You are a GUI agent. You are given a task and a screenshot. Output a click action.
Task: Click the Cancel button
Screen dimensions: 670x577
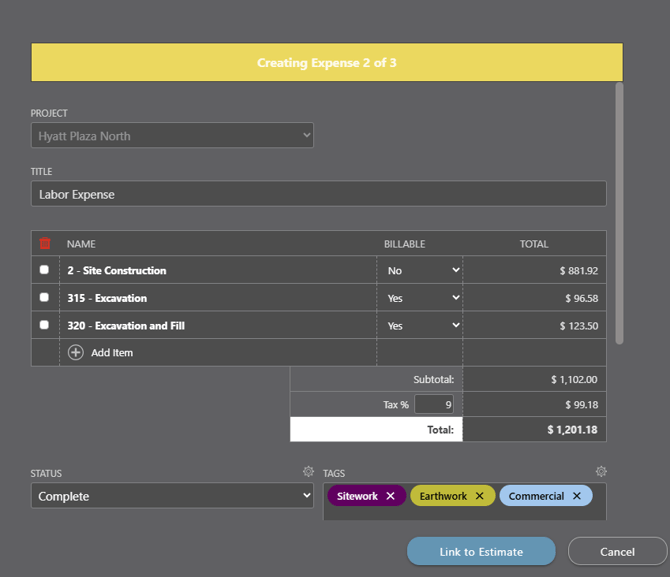pos(617,551)
